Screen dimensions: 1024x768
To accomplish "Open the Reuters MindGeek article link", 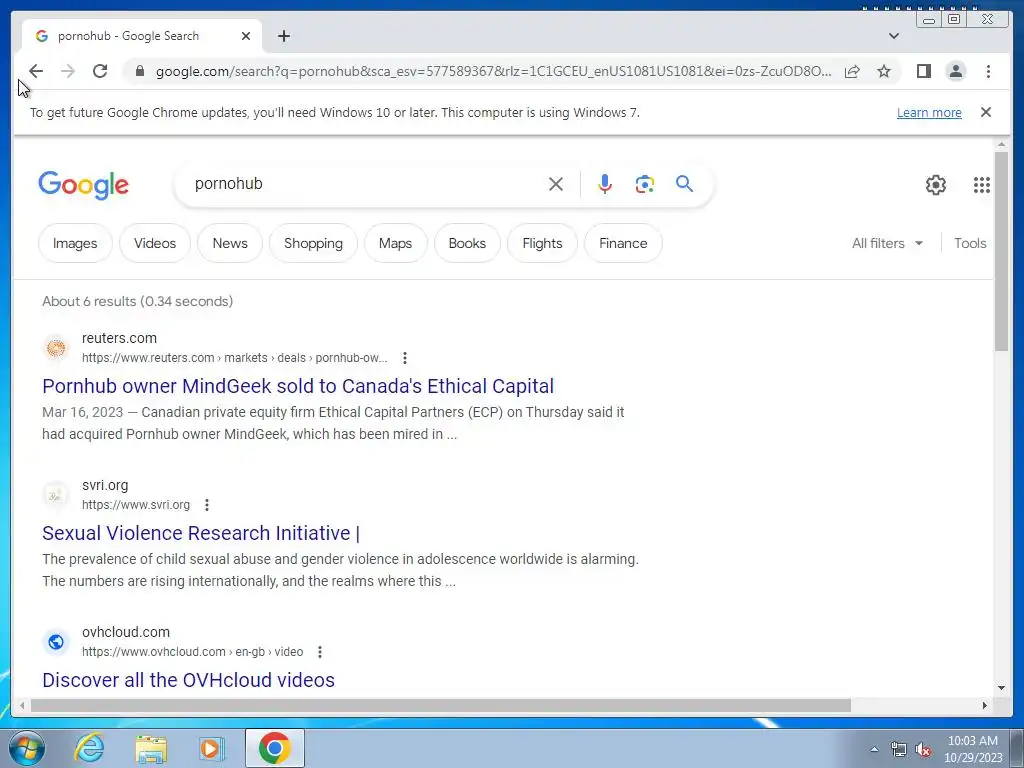I will click(x=298, y=386).
